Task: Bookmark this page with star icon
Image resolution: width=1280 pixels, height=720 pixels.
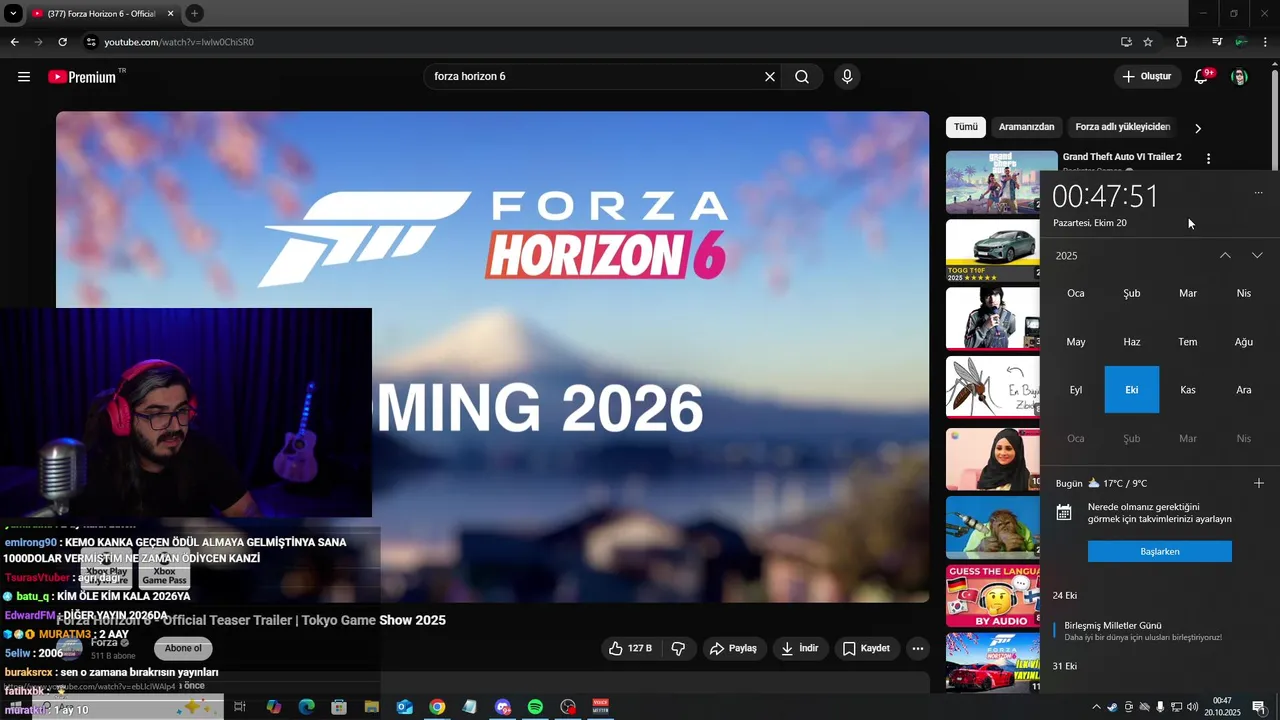Action: 1148,42
